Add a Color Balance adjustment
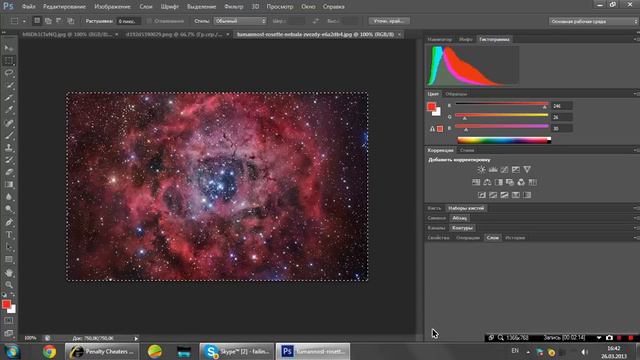 pyautogui.click(x=487, y=182)
